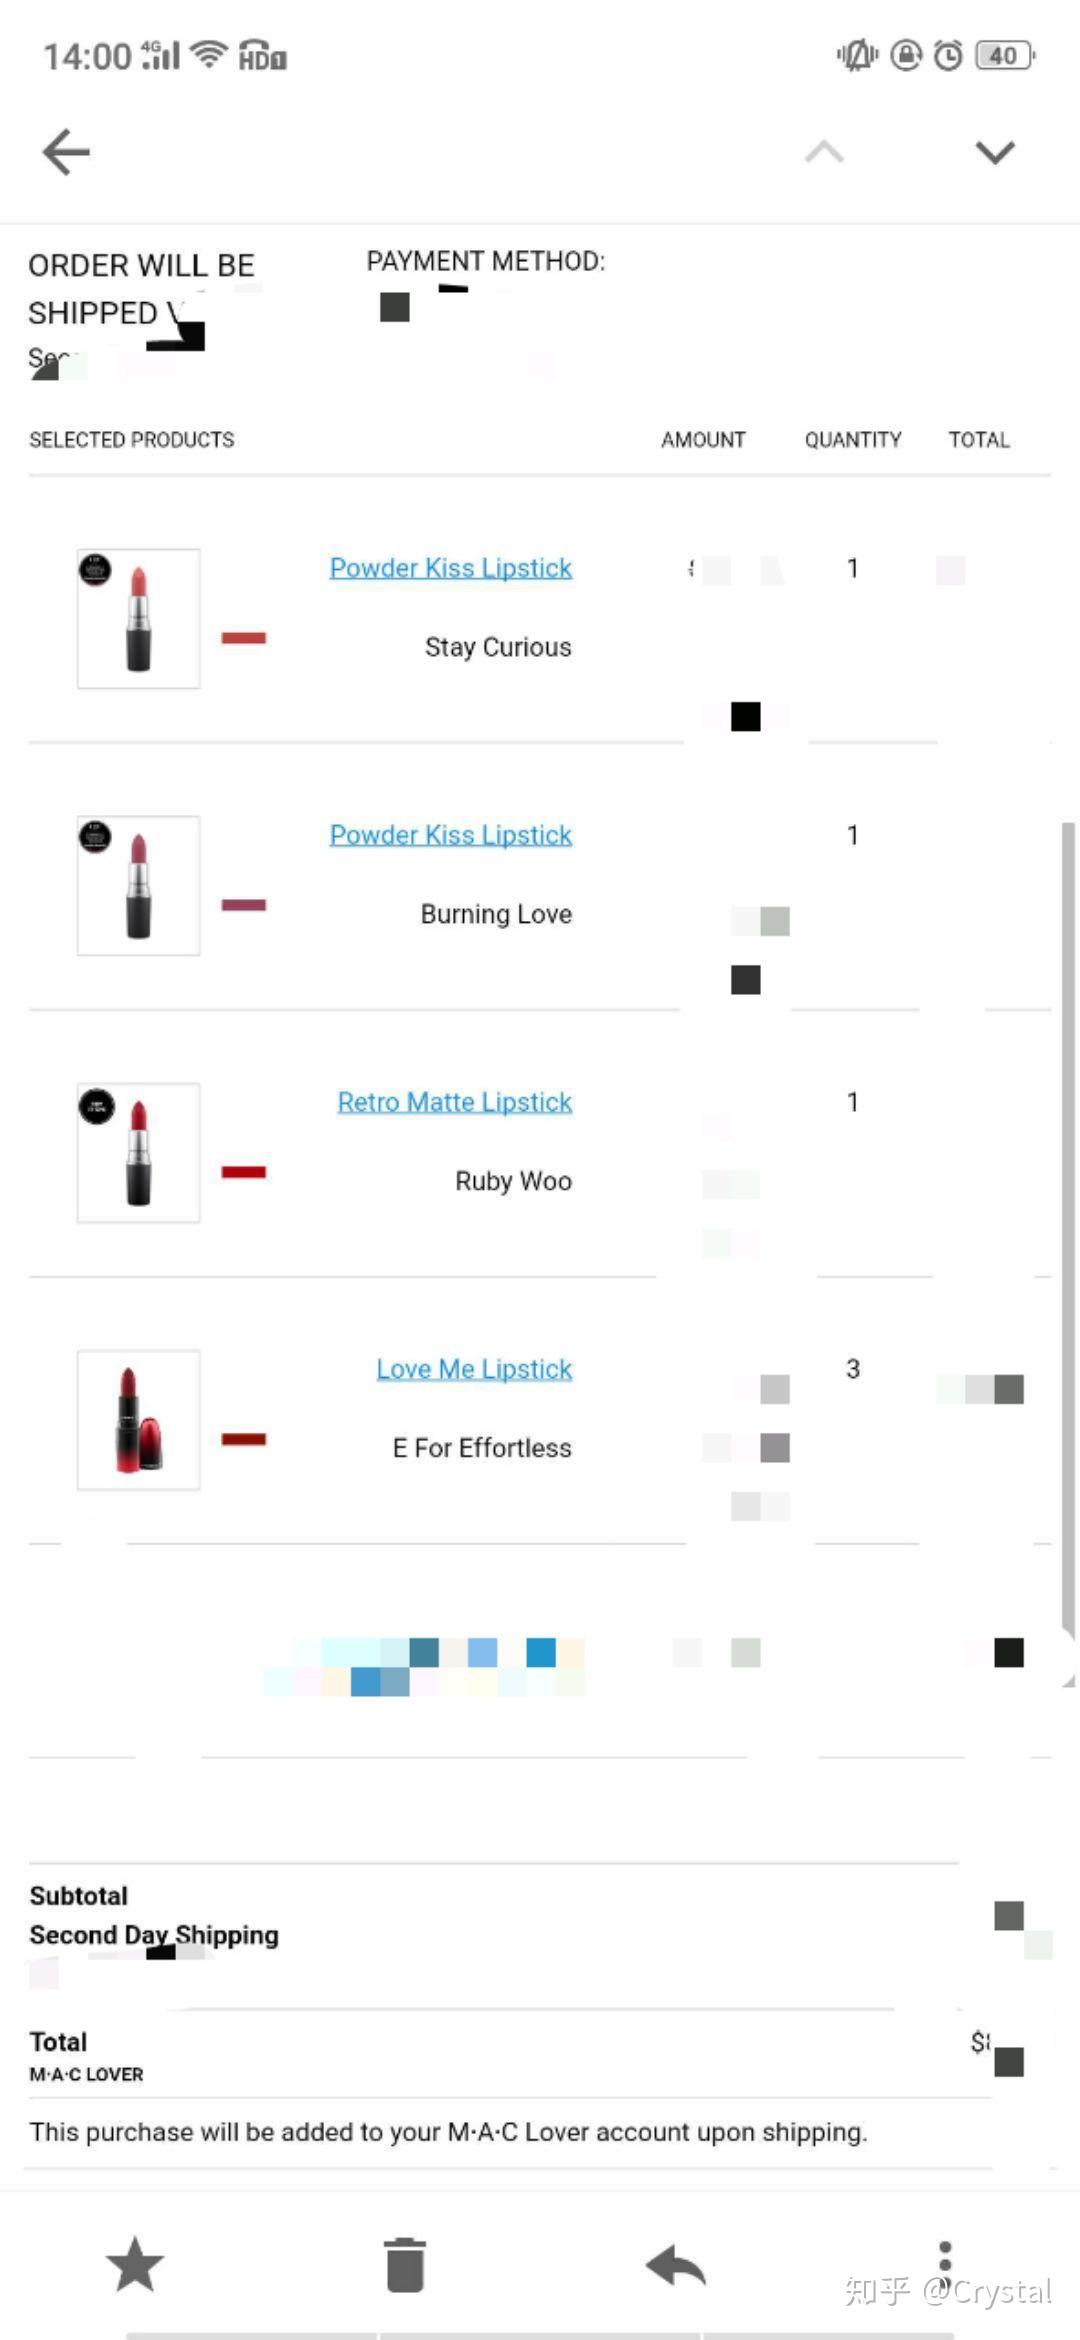1080x2340 pixels.
Task: Tap the Ruby Woo lipstick thumbnail
Action: click(x=139, y=1152)
